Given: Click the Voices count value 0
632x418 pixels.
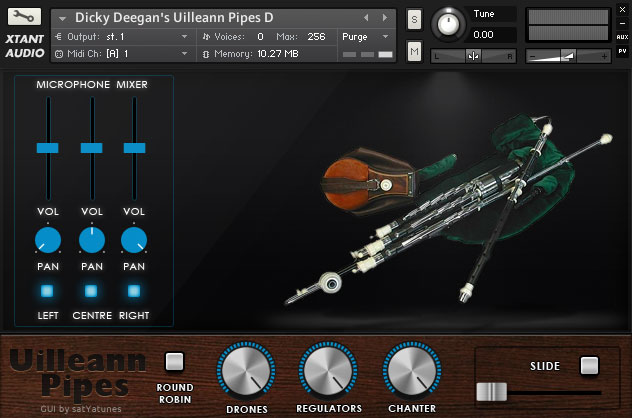Looking at the screenshot, I should pos(260,37).
